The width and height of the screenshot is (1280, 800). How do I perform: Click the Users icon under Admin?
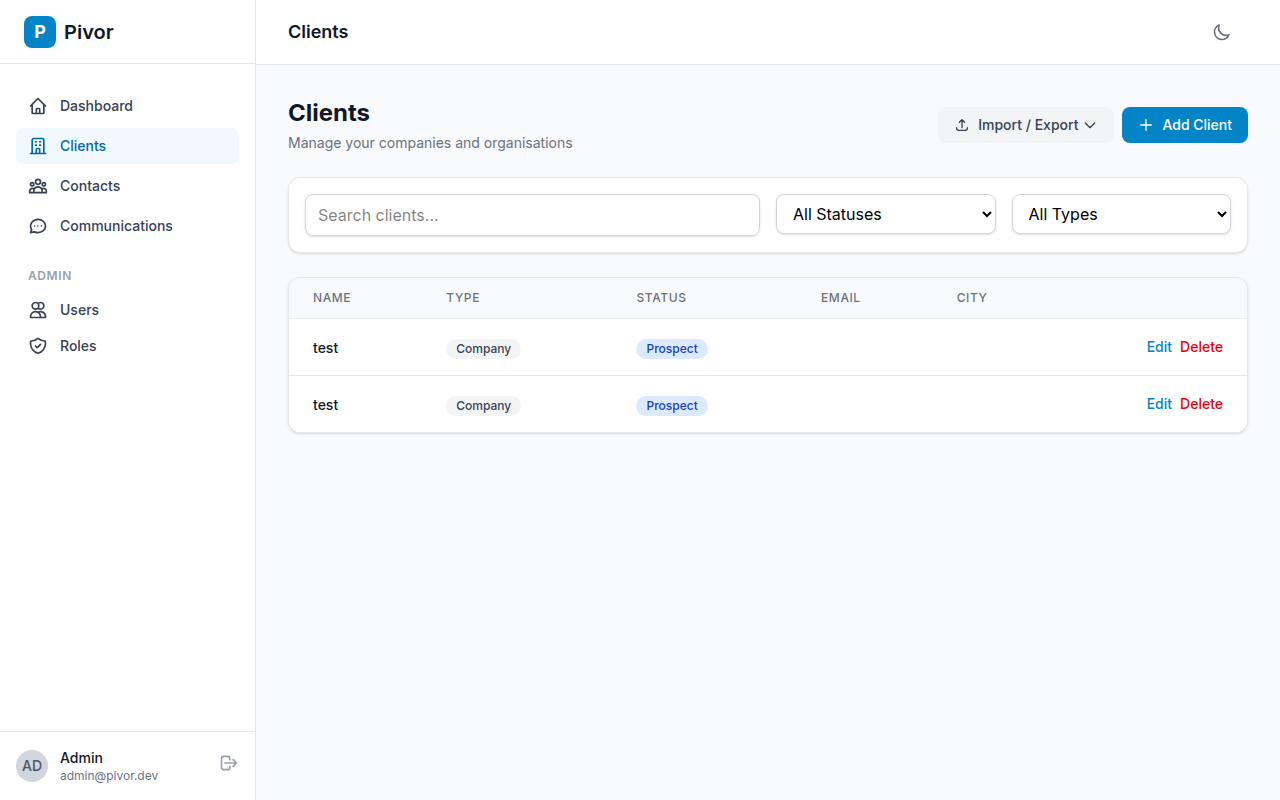[38, 309]
